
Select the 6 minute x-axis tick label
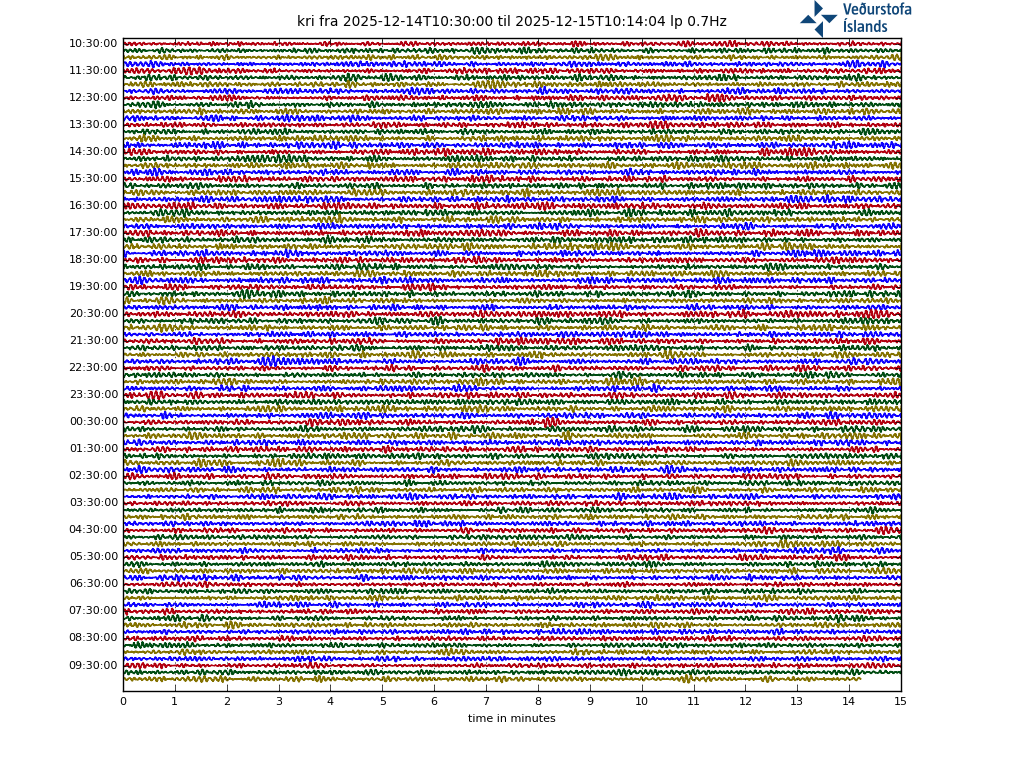click(x=434, y=702)
